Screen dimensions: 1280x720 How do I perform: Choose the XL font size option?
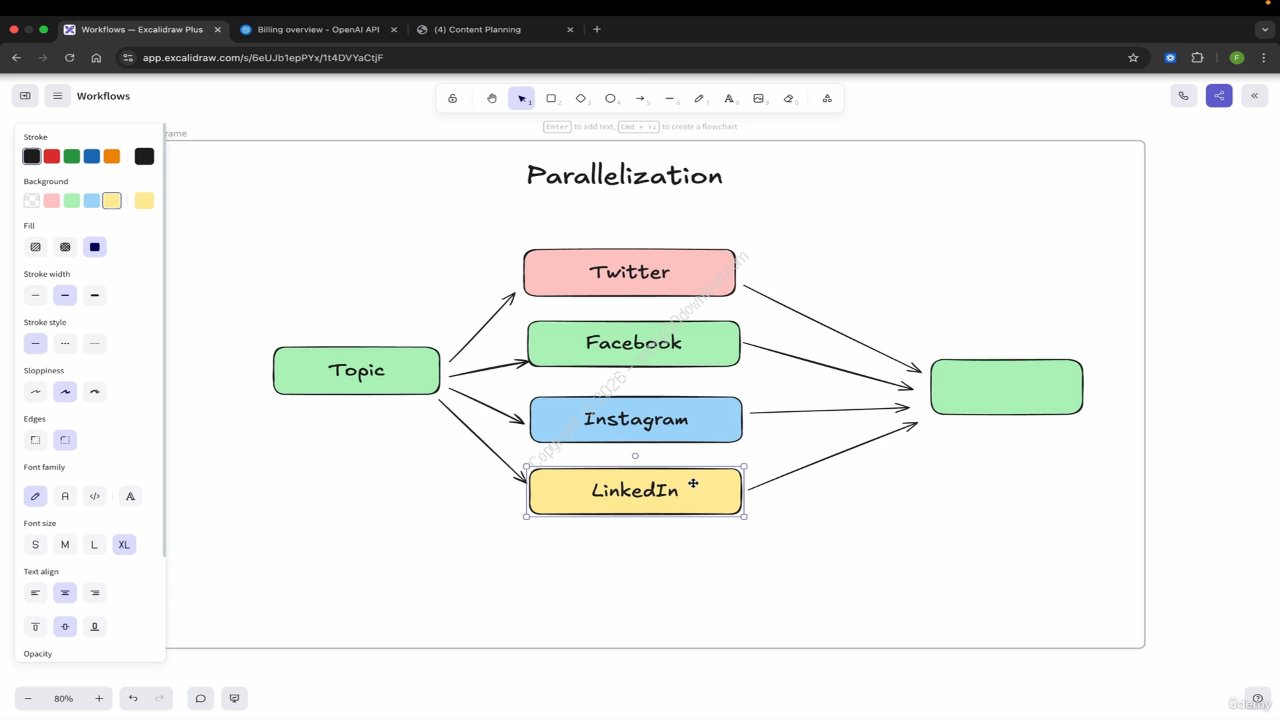pos(124,545)
